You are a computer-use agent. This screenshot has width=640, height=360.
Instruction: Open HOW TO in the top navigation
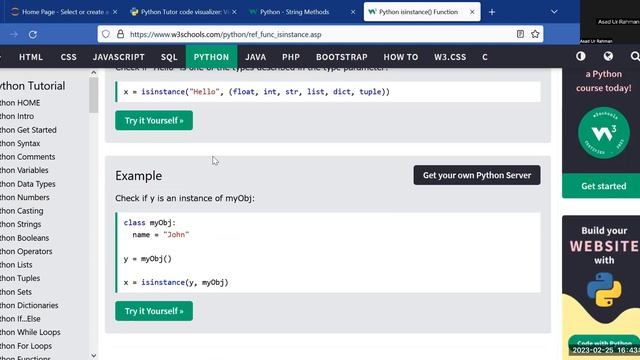[x=401, y=57]
